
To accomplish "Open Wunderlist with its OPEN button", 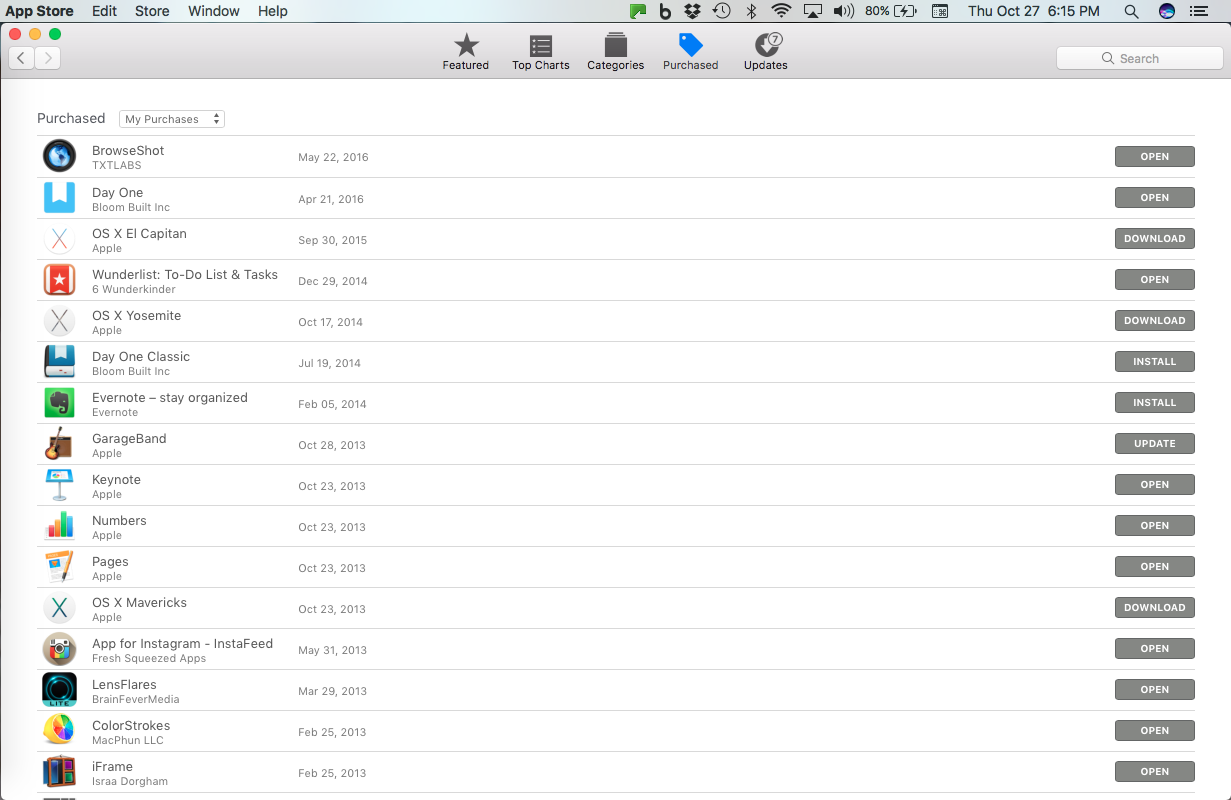I will coord(1154,279).
